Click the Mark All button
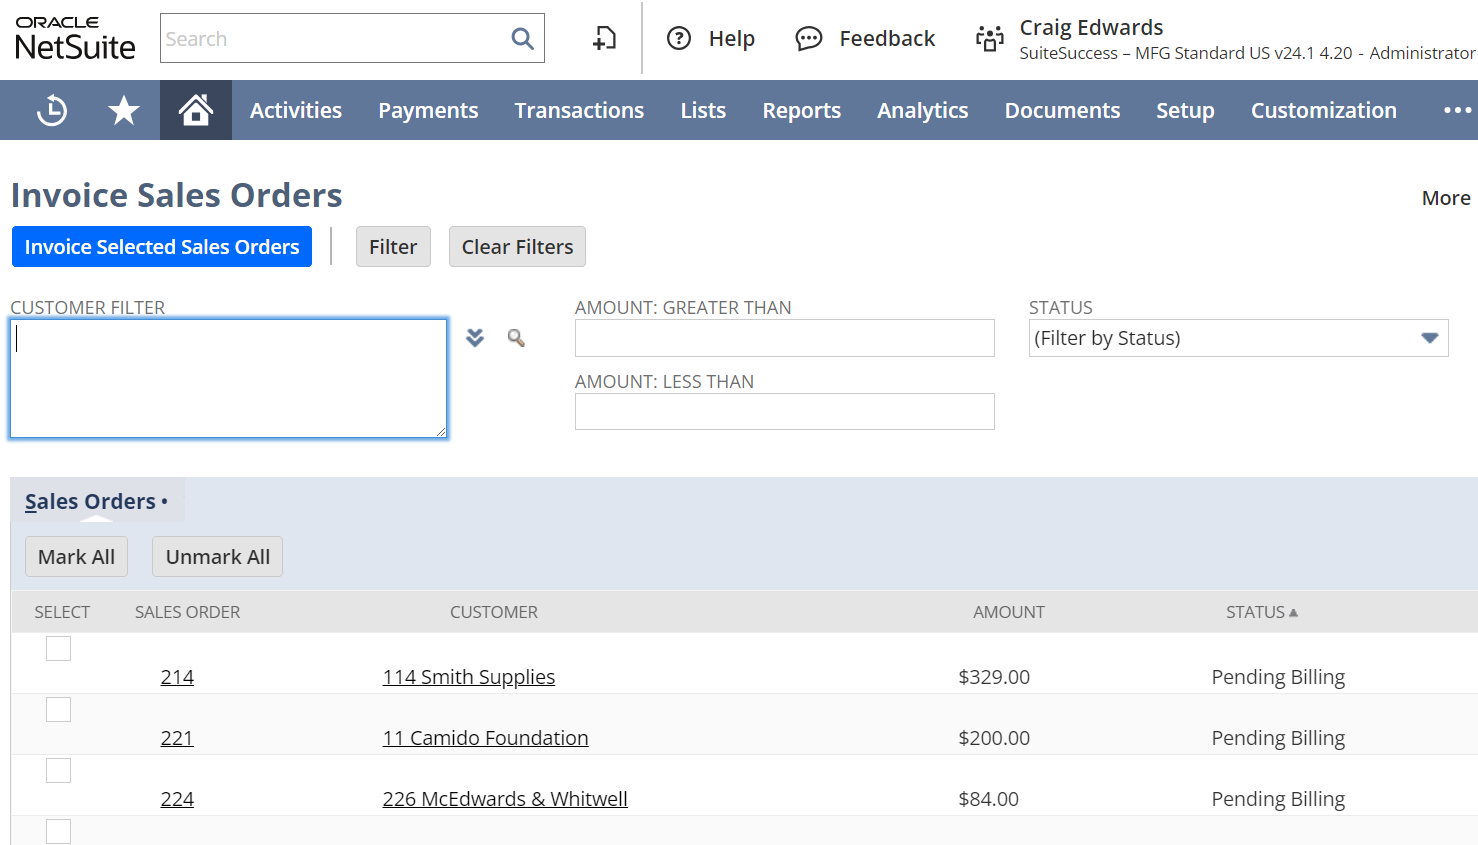The image size is (1478, 845). (x=76, y=557)
